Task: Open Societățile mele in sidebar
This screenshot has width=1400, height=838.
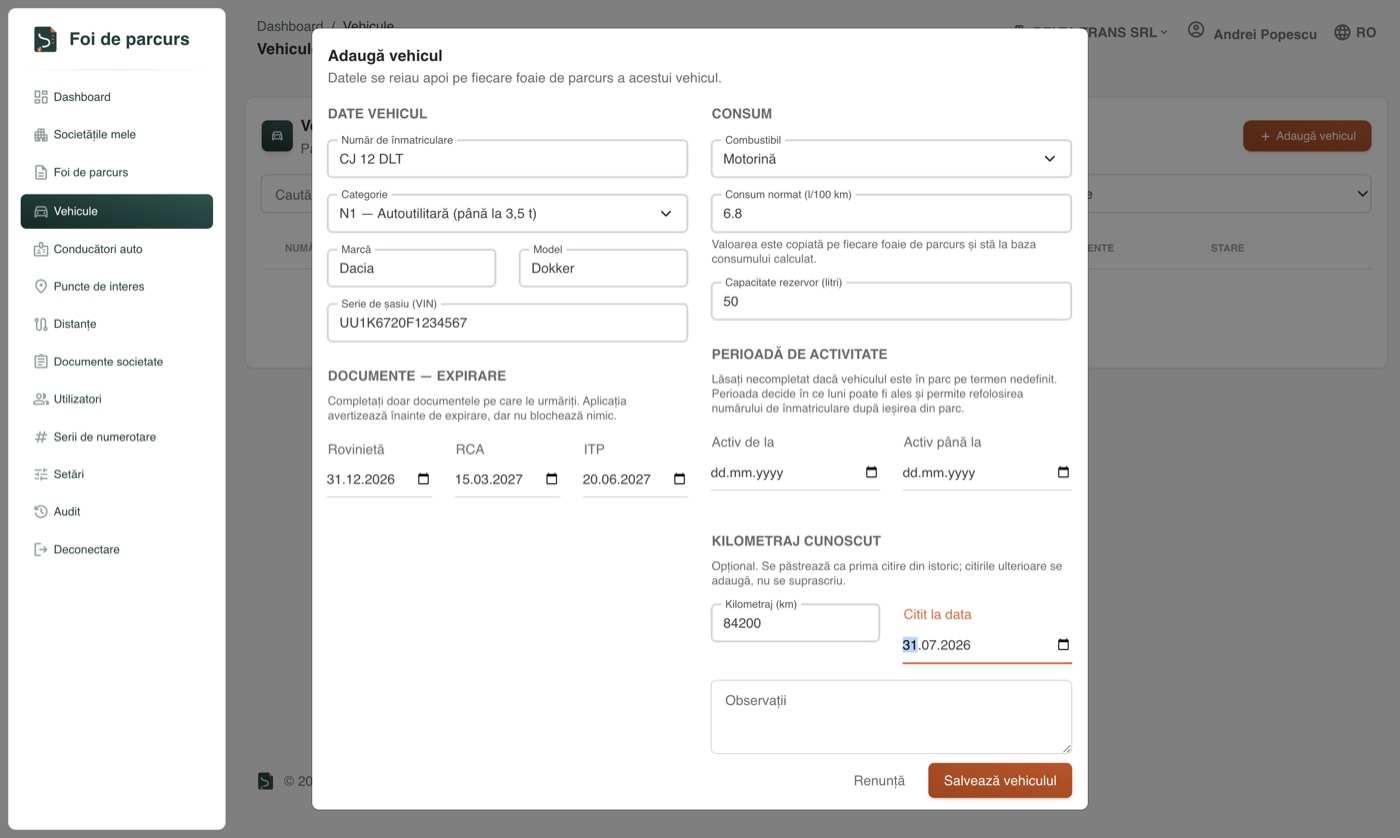Action: click(117, 135)
